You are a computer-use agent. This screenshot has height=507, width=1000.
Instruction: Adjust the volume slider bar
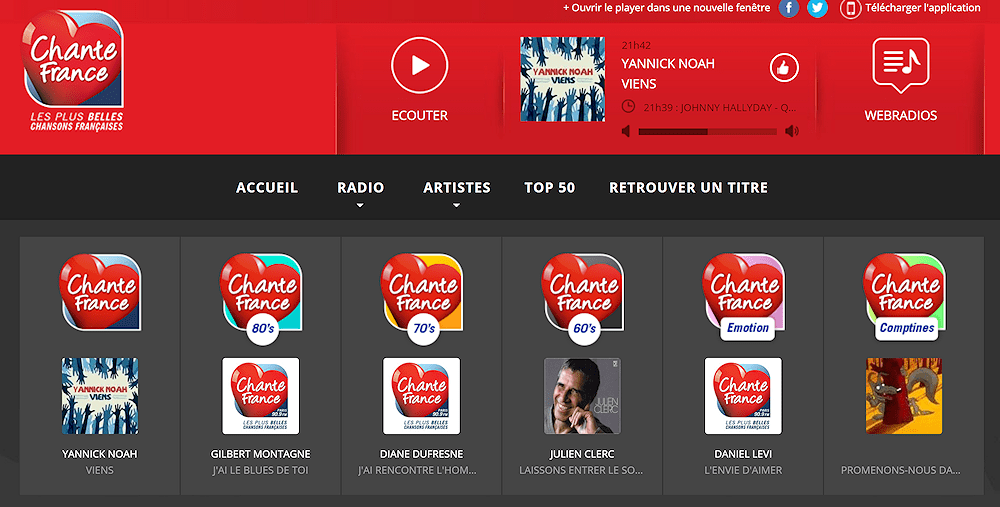tap(707, 132)
